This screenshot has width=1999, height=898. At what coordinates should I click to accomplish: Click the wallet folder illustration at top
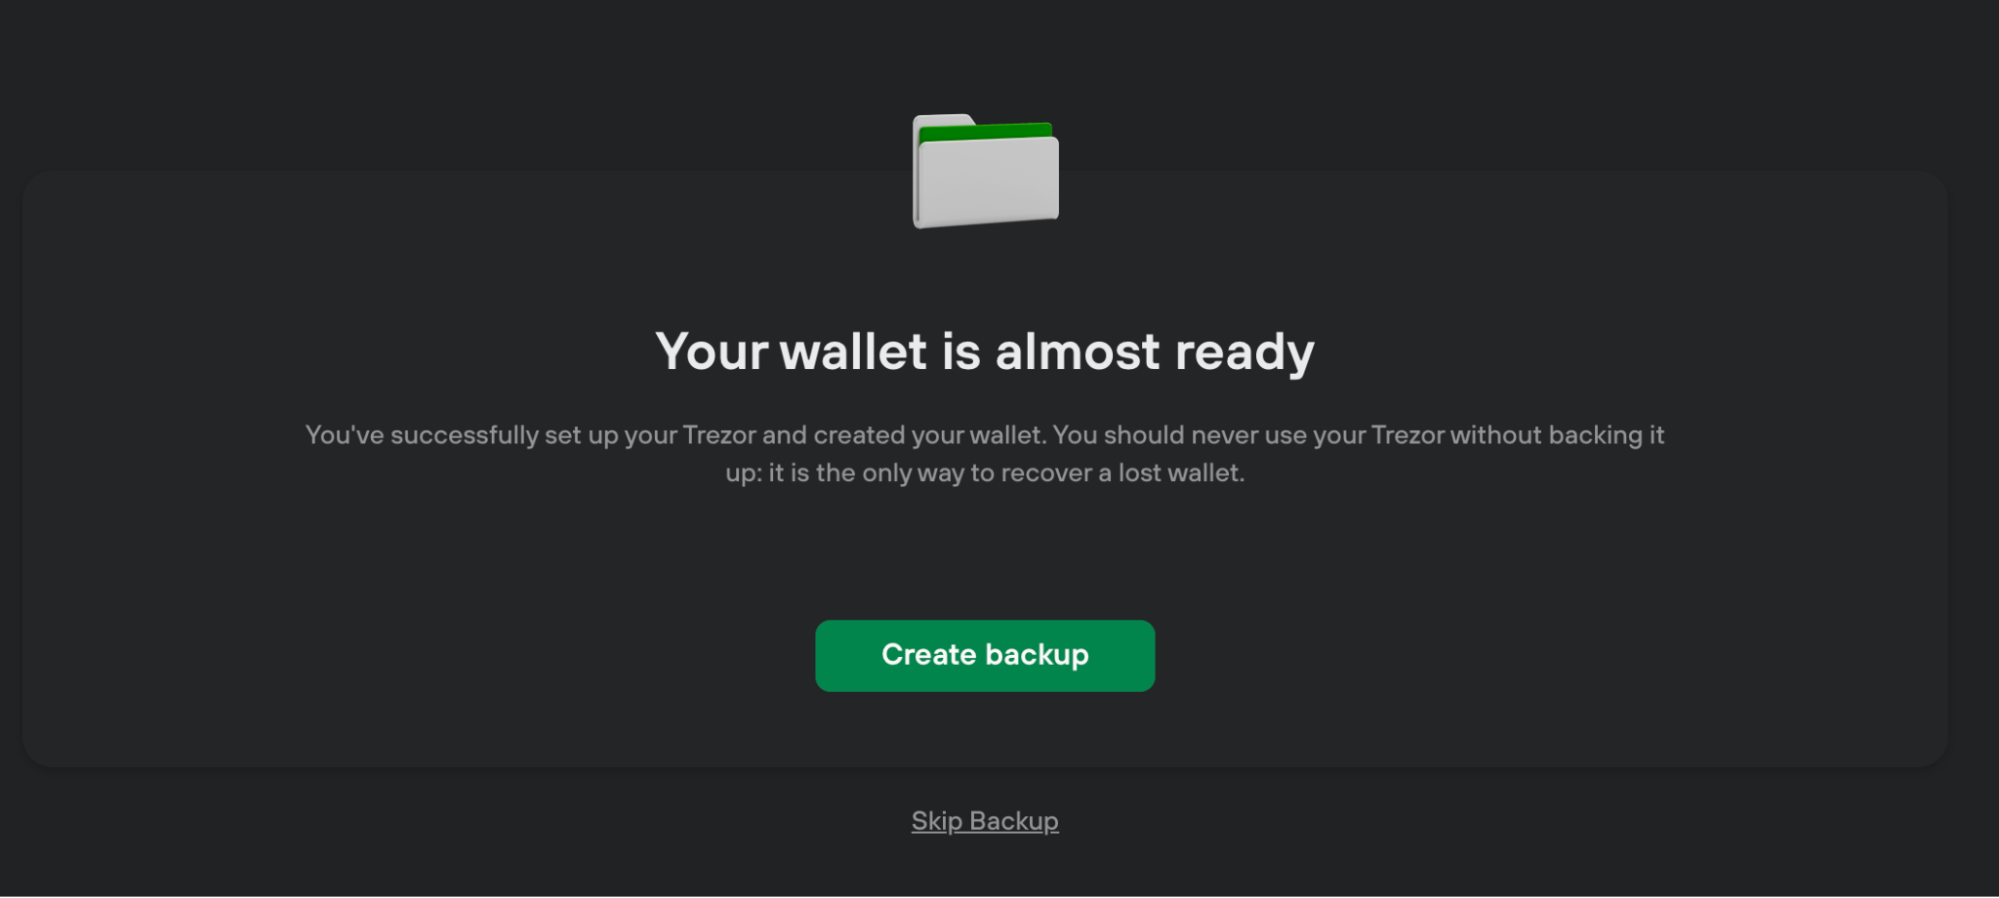(985, 171)
